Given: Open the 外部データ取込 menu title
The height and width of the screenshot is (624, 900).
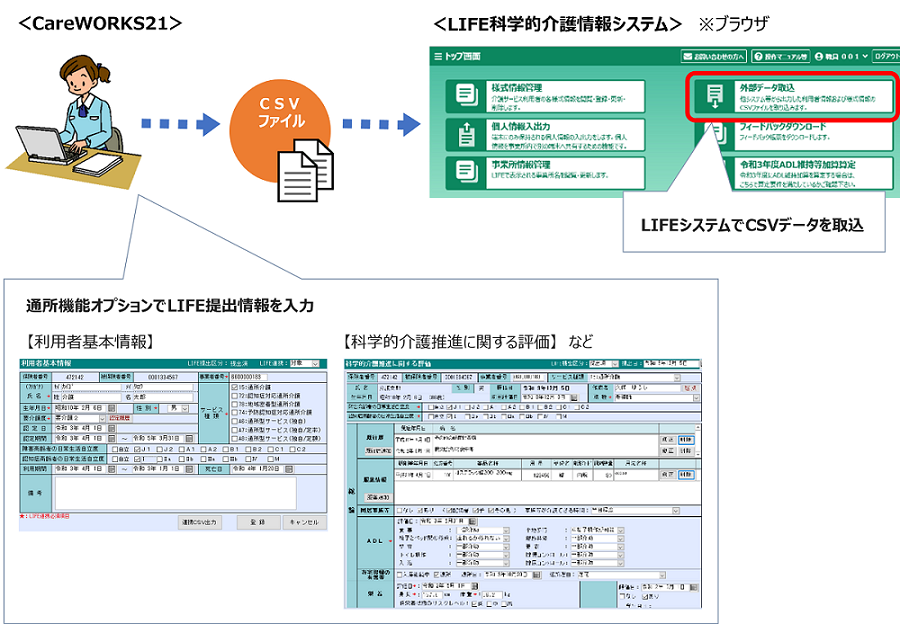Looking at the screenshot, I should point(767,88).
